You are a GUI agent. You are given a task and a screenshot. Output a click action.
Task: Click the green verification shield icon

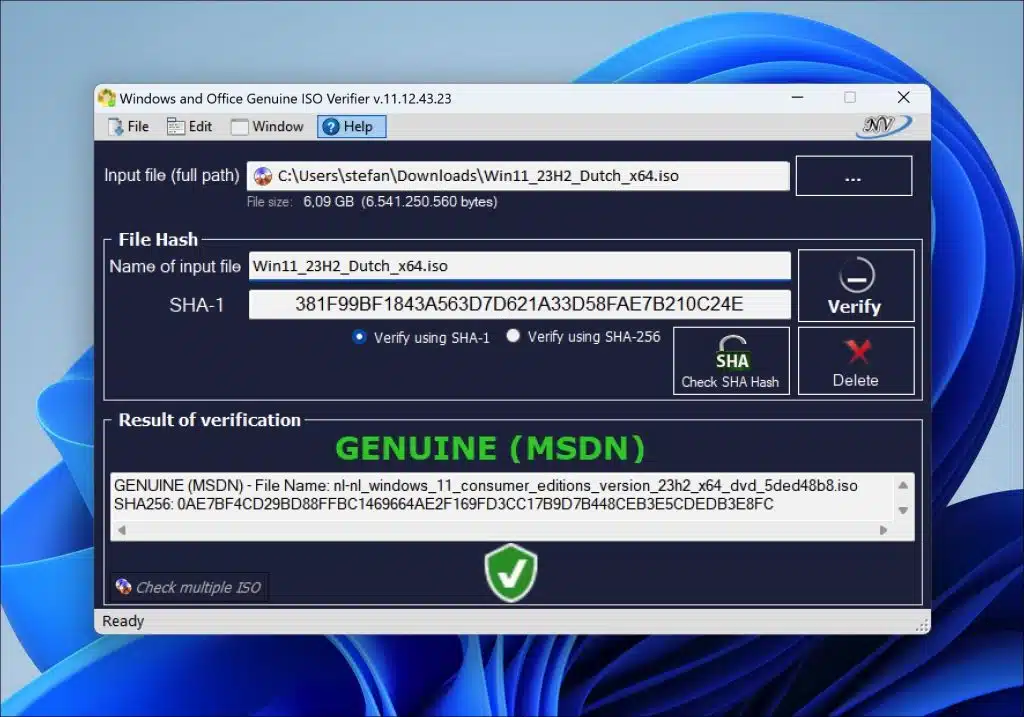[511, 571]
